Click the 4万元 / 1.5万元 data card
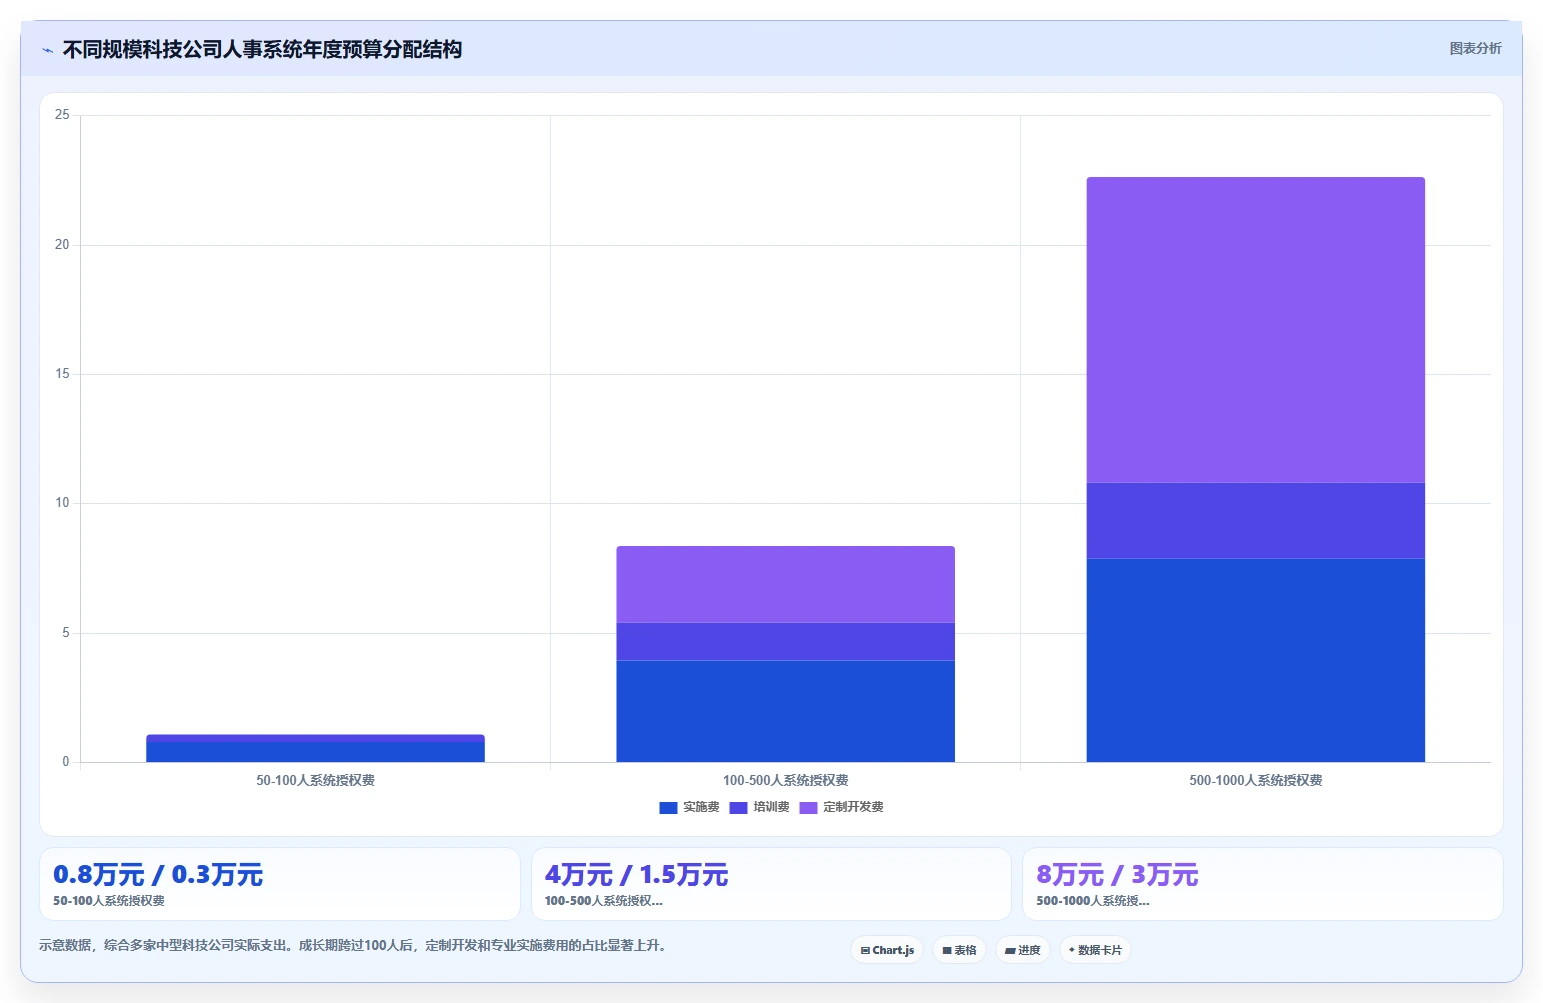The image size is (1543, 1003). 771,884
